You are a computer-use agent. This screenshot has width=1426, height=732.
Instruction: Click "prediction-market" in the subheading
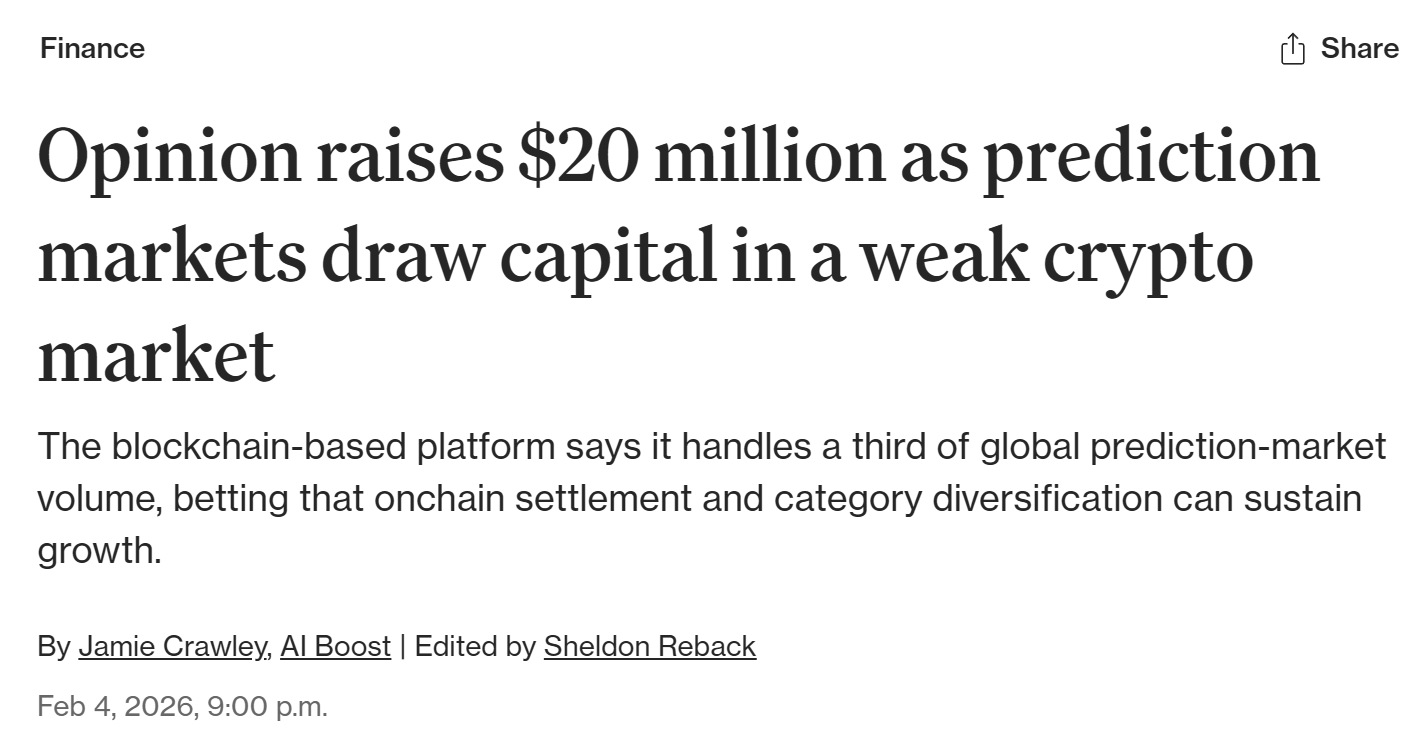(x=1238, y=446)
